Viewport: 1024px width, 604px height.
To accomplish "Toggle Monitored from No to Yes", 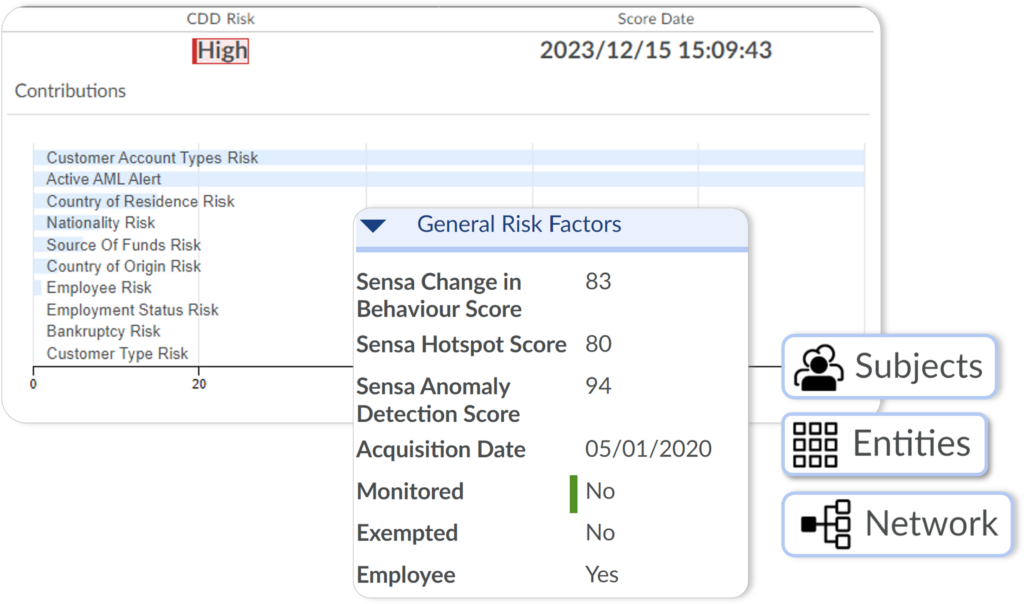I will 601,491.
